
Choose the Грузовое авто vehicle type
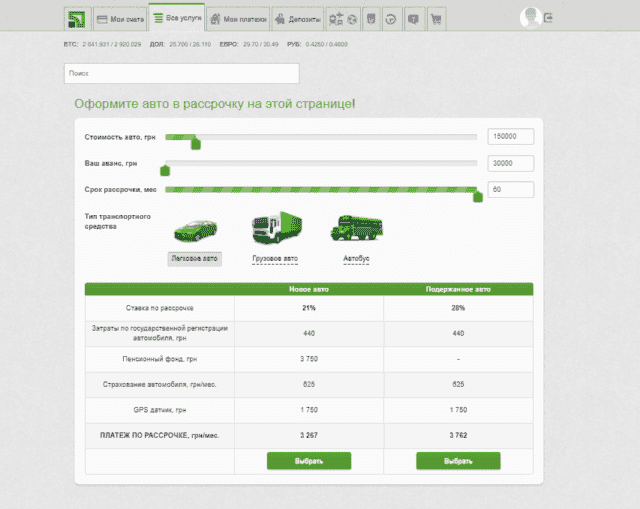tap(274, 258)
